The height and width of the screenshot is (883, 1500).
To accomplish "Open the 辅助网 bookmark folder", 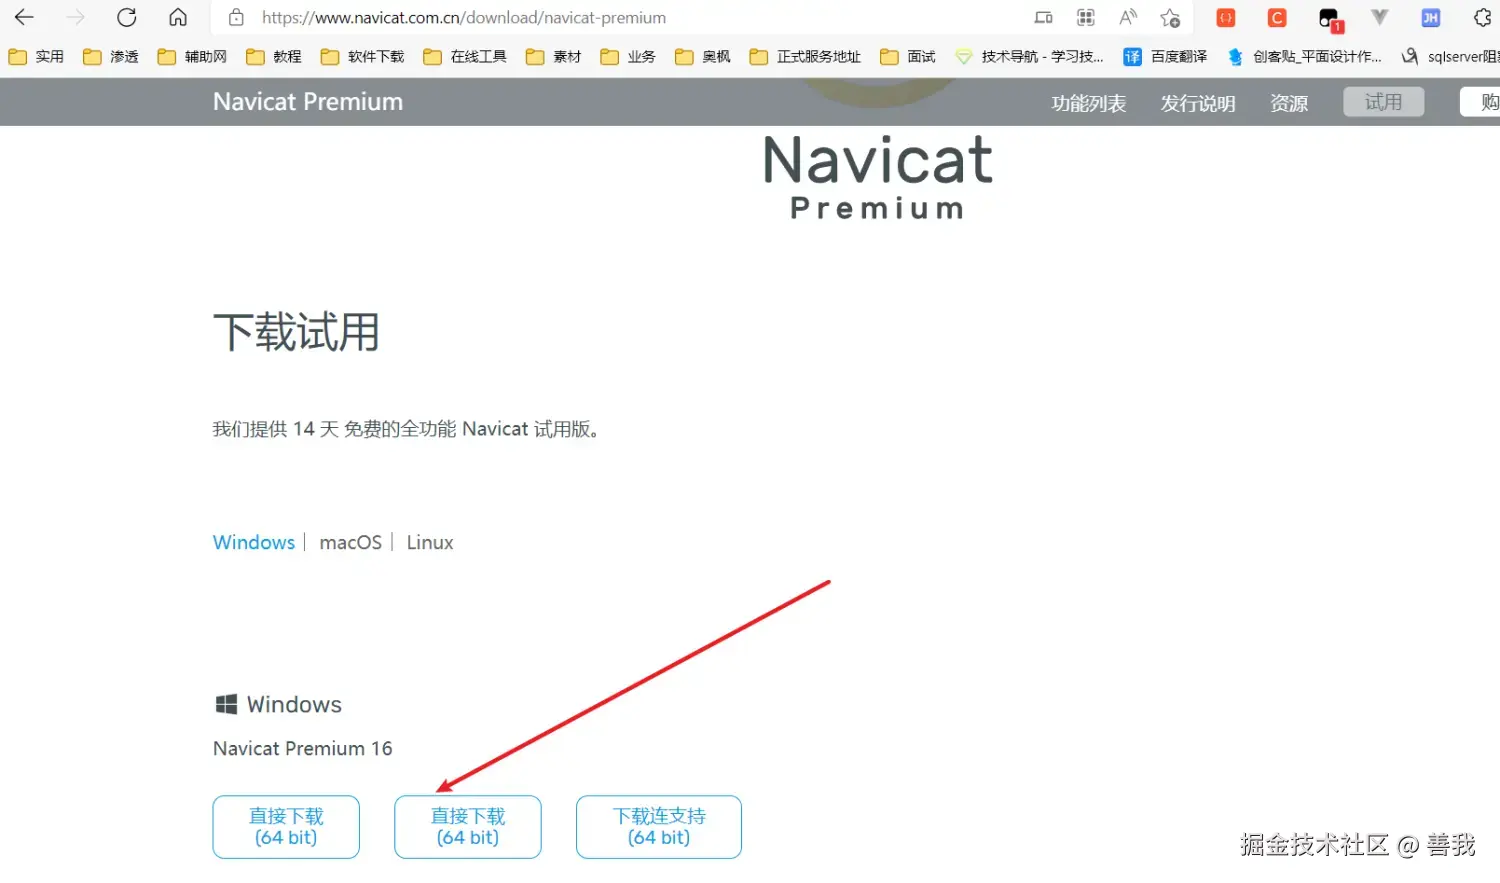I will pyautogui.click(x=192, y=57).
